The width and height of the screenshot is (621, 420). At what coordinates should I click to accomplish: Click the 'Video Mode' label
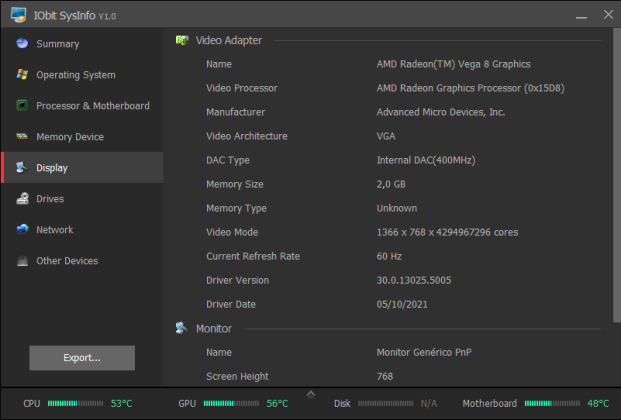coord(232,232)
